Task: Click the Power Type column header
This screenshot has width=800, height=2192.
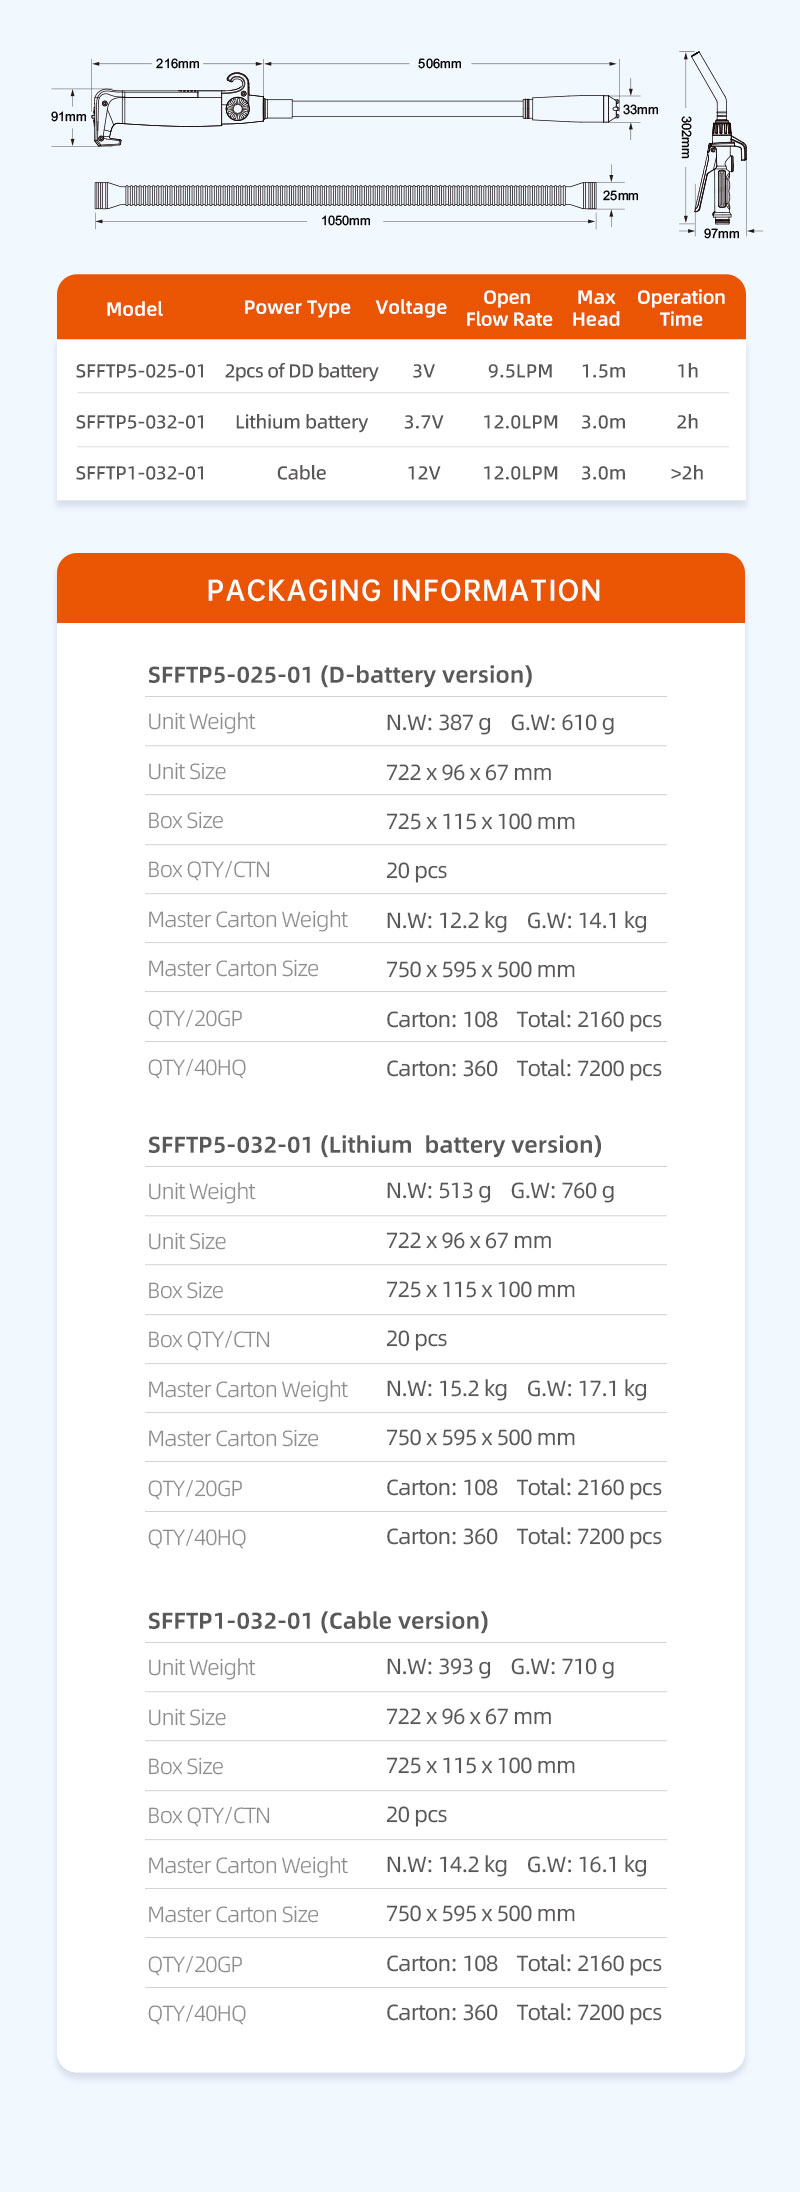Action: point(297,308)
